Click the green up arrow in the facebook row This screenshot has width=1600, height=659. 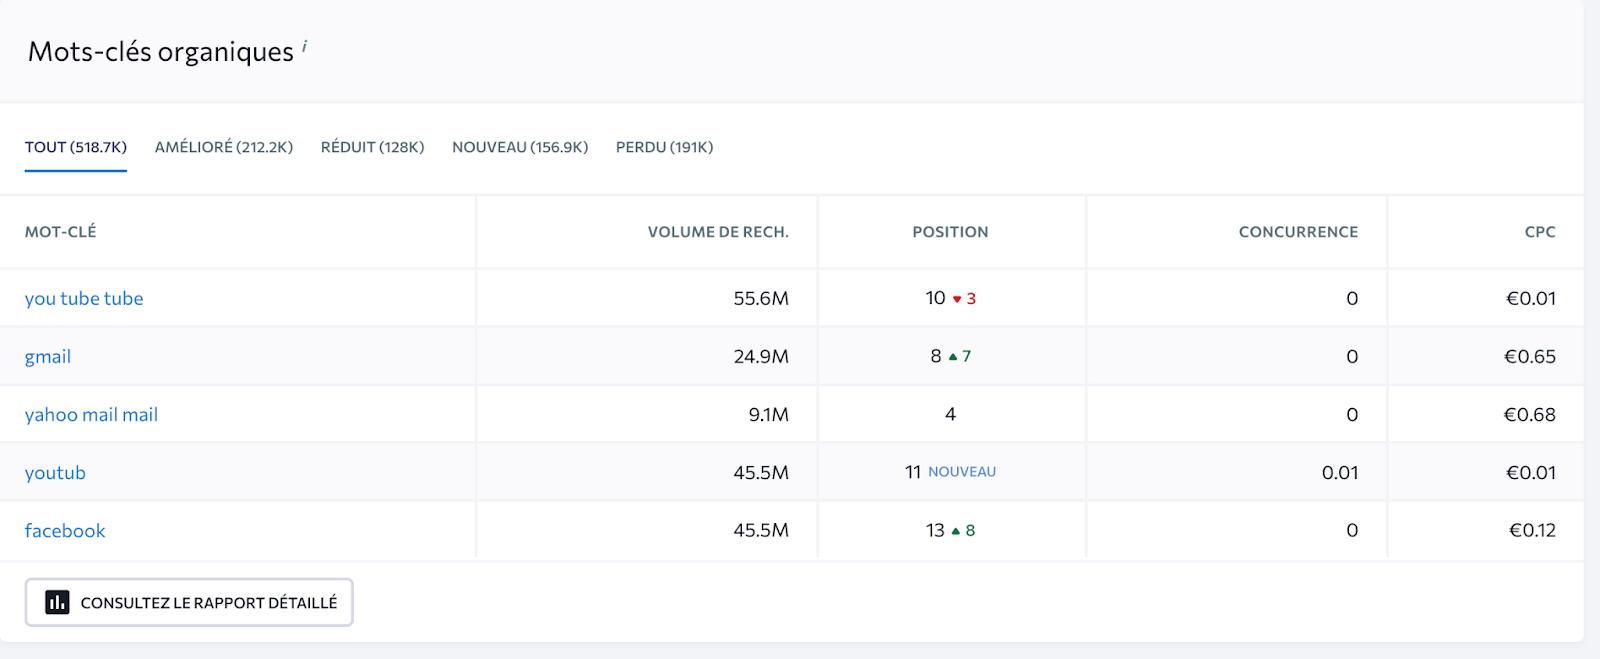[x=956, y=531]
